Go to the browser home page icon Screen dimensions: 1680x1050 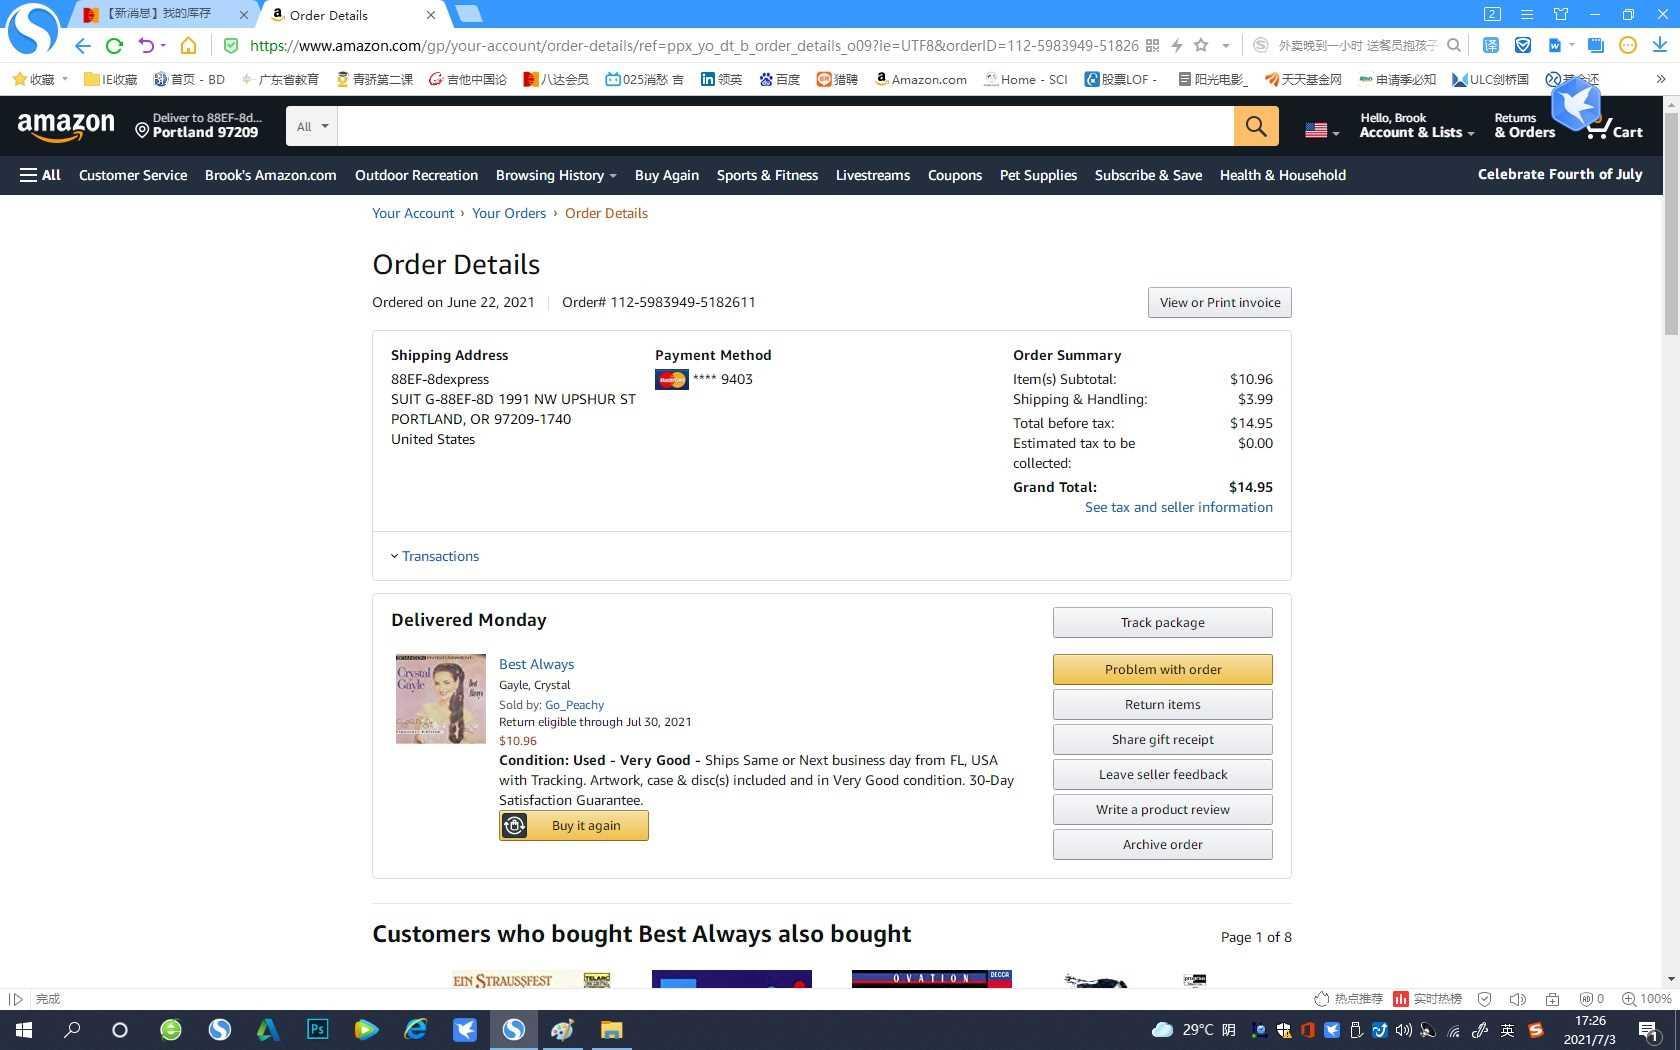click(188, 45)
